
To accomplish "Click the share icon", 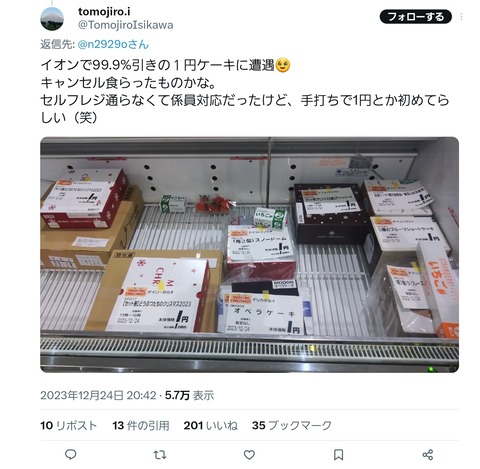I will coord(428,455).
